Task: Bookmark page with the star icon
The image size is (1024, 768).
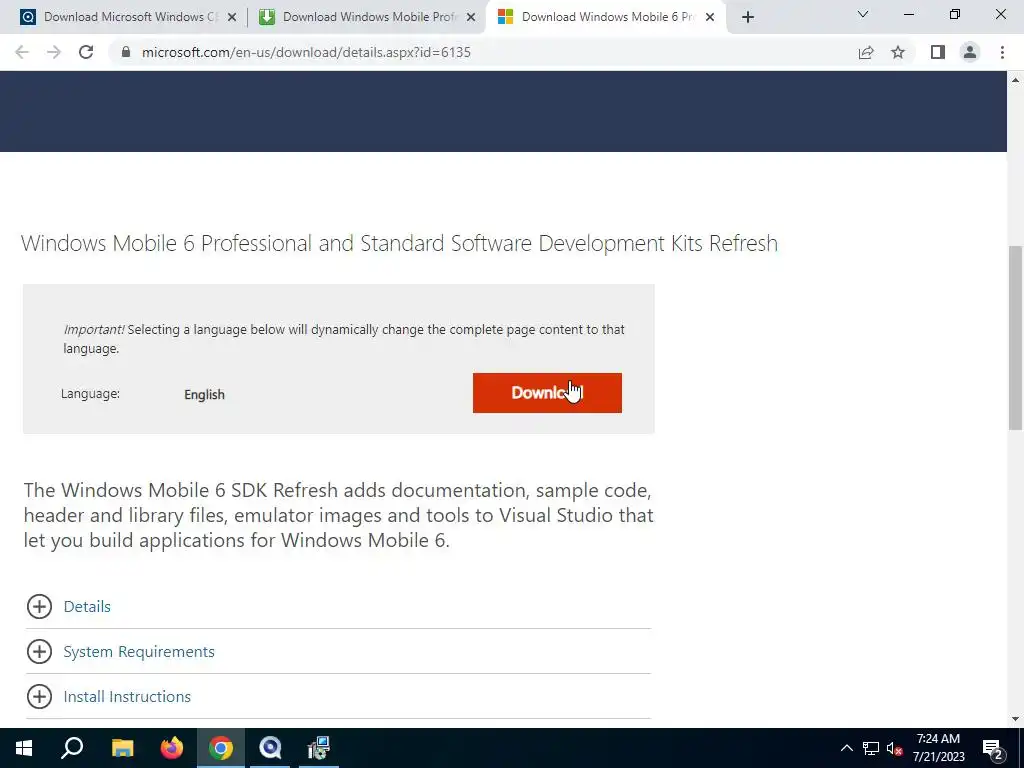Action: [898, 52]
